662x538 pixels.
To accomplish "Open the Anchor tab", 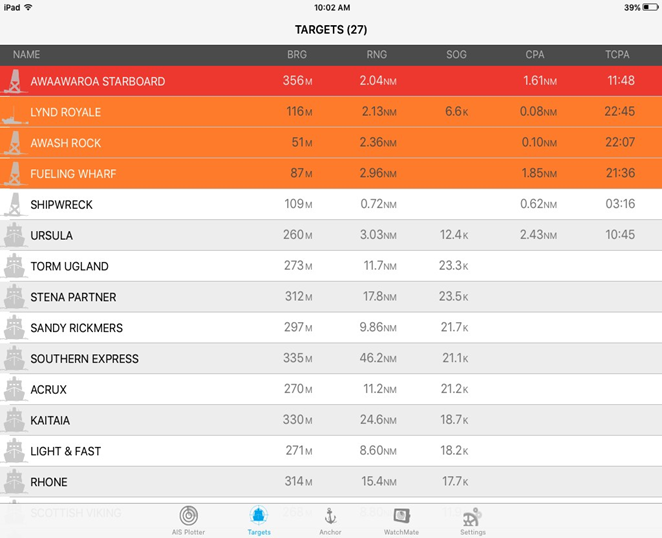I will [x=330, y=521].
